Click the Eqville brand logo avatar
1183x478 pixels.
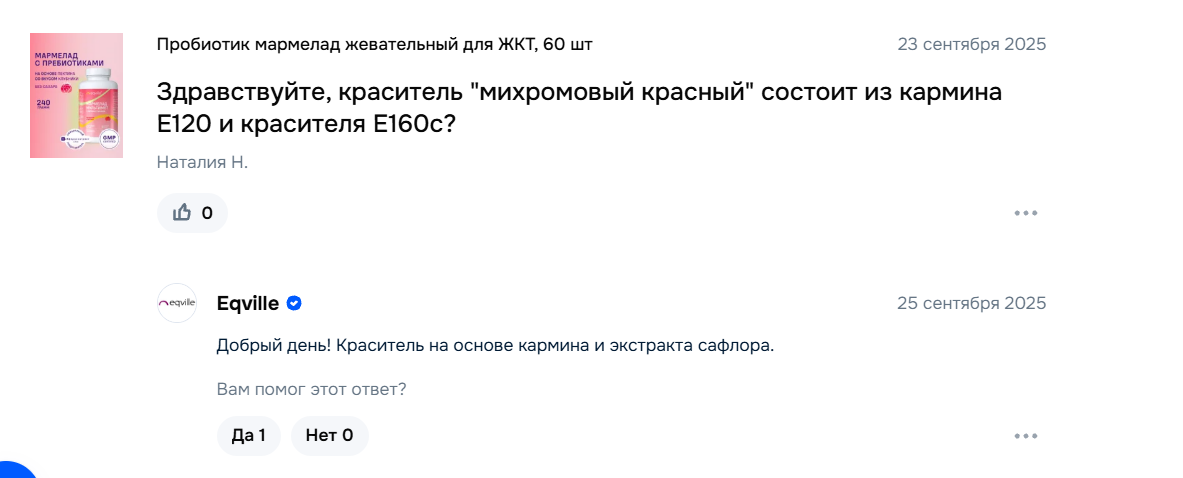point(177,303)
